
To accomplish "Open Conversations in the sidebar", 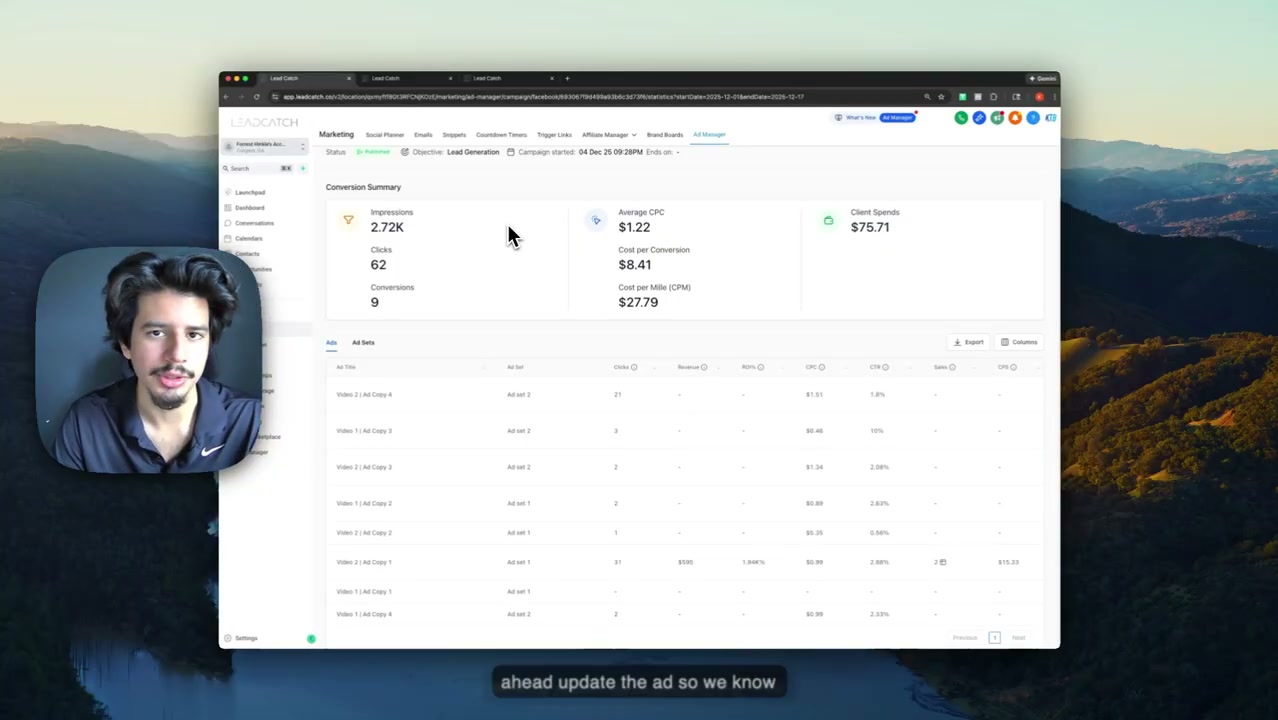I will pyautogui.click(x=249, y=223).
